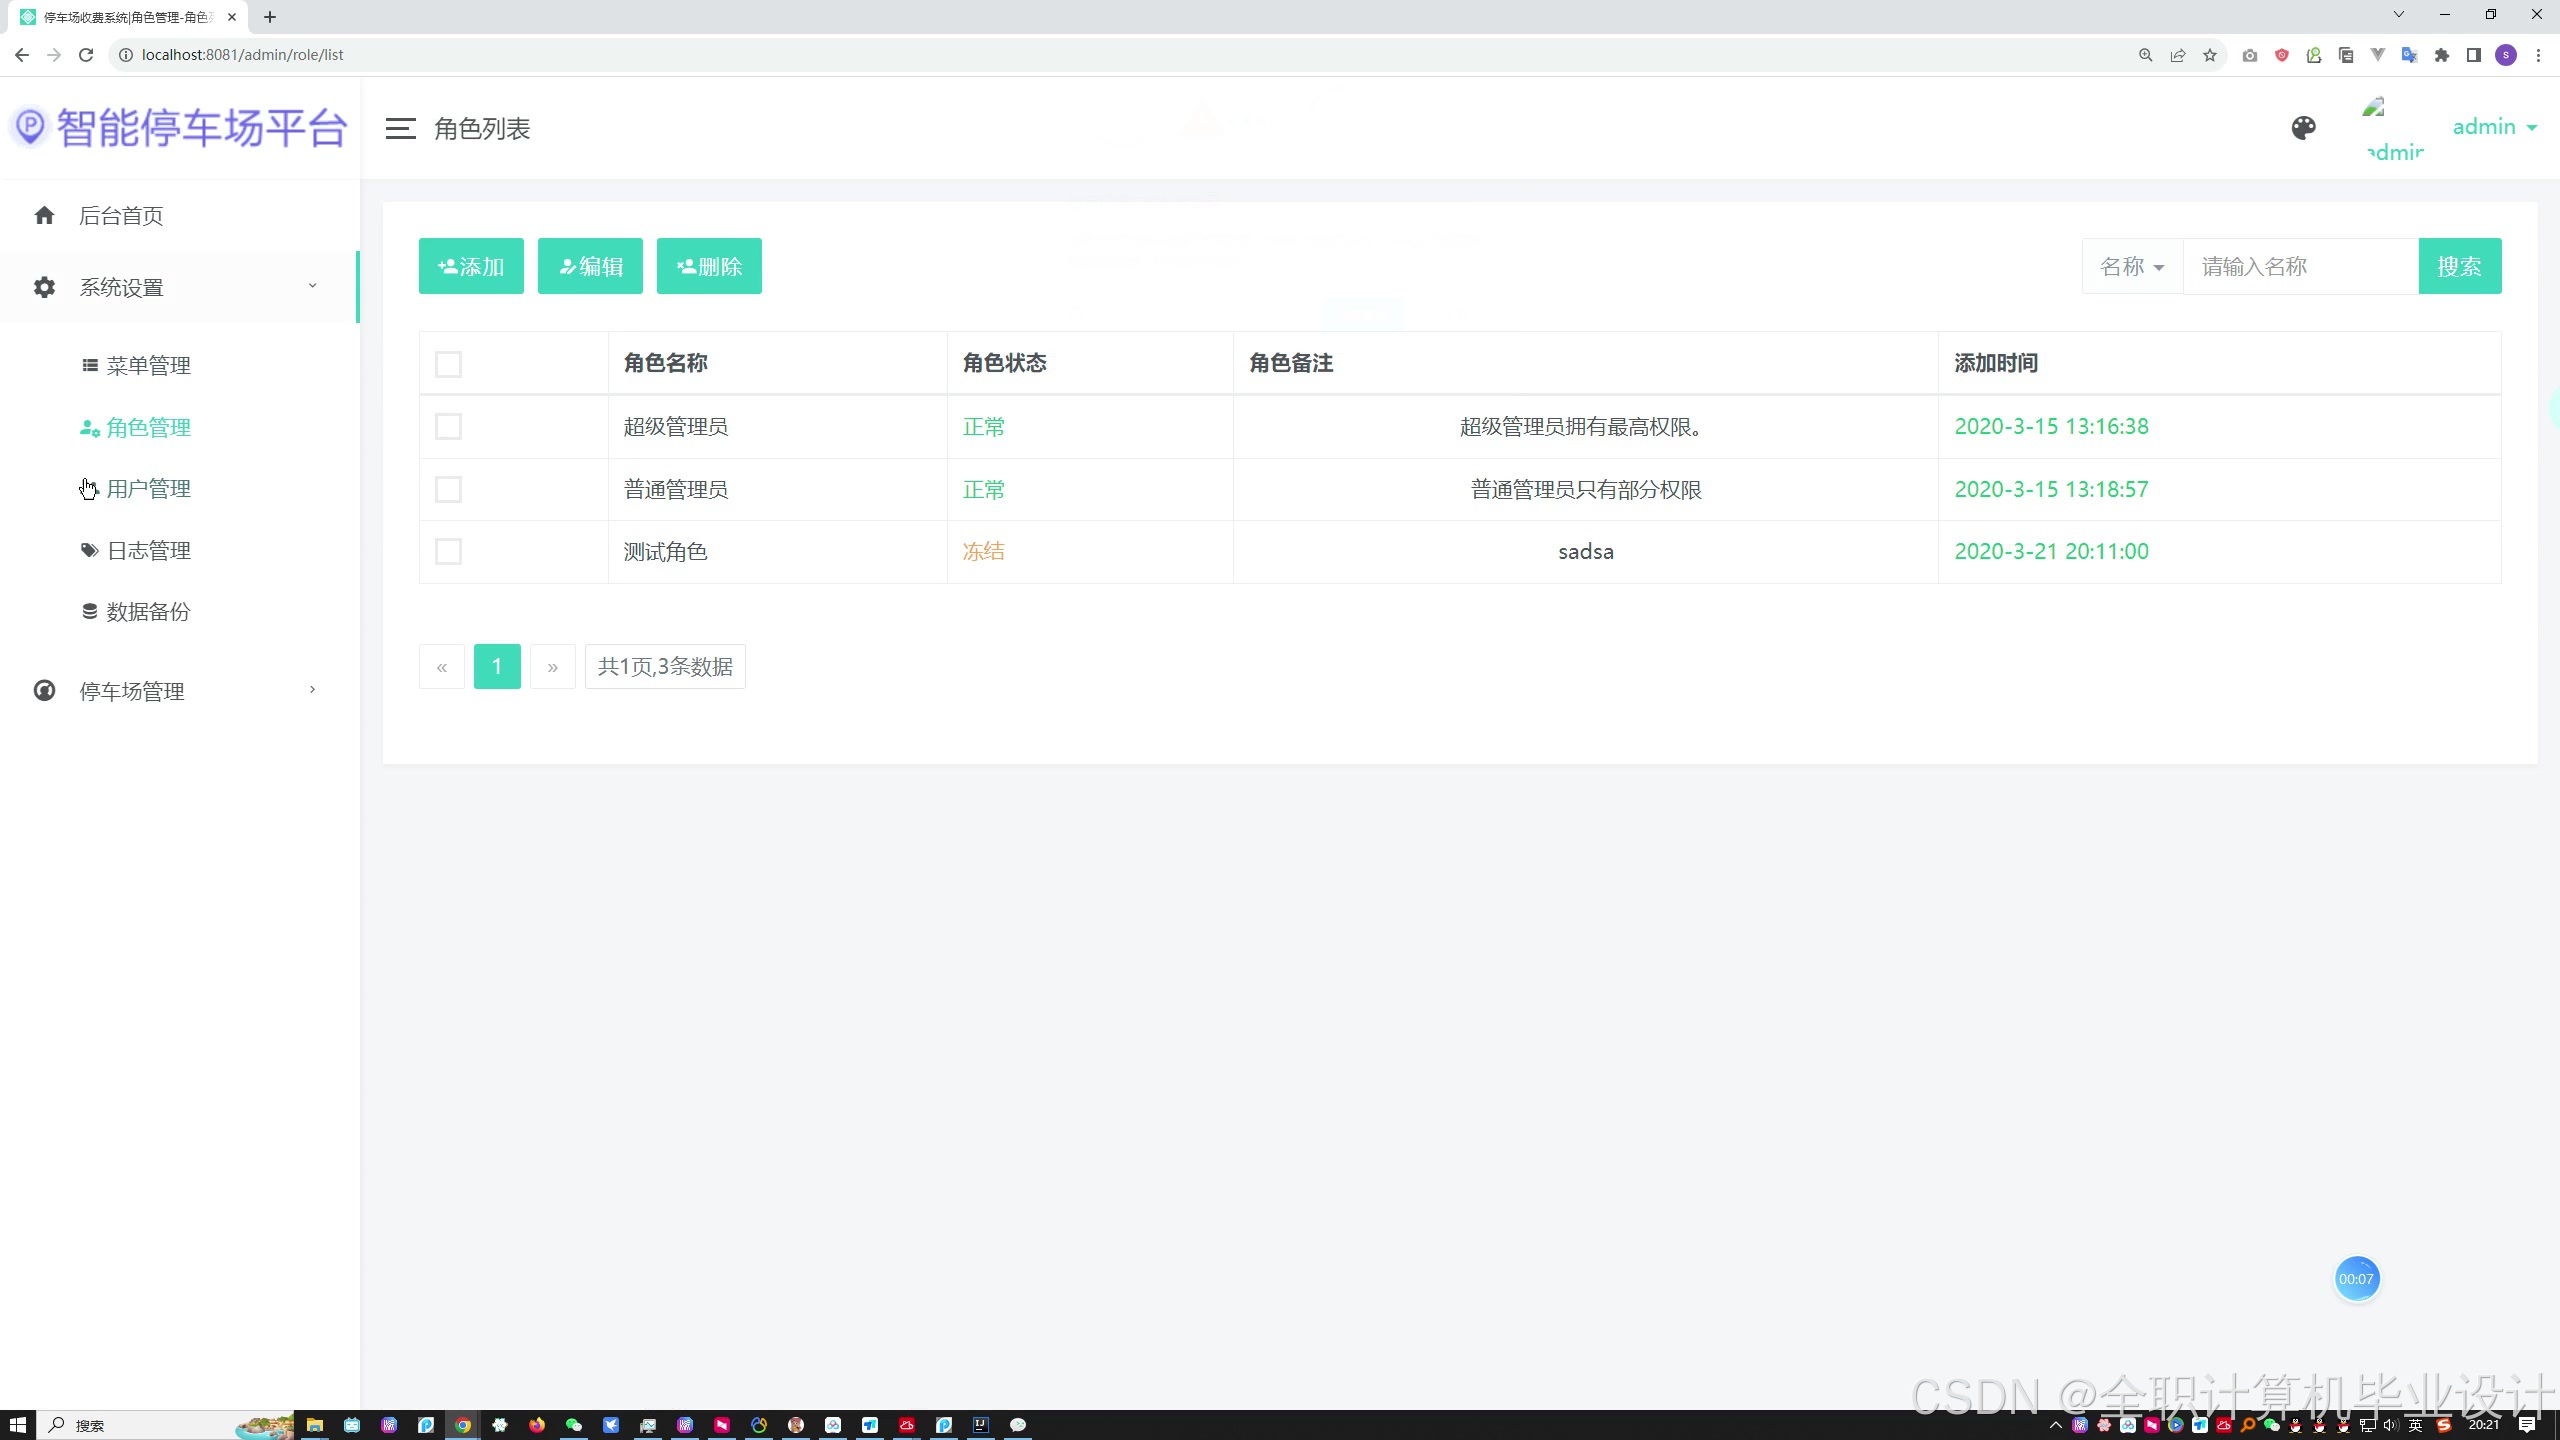The width and height of the screenshot is (2560, 1440).
Task: Open the 用户管理 menu item
Action: pos(148,489)
